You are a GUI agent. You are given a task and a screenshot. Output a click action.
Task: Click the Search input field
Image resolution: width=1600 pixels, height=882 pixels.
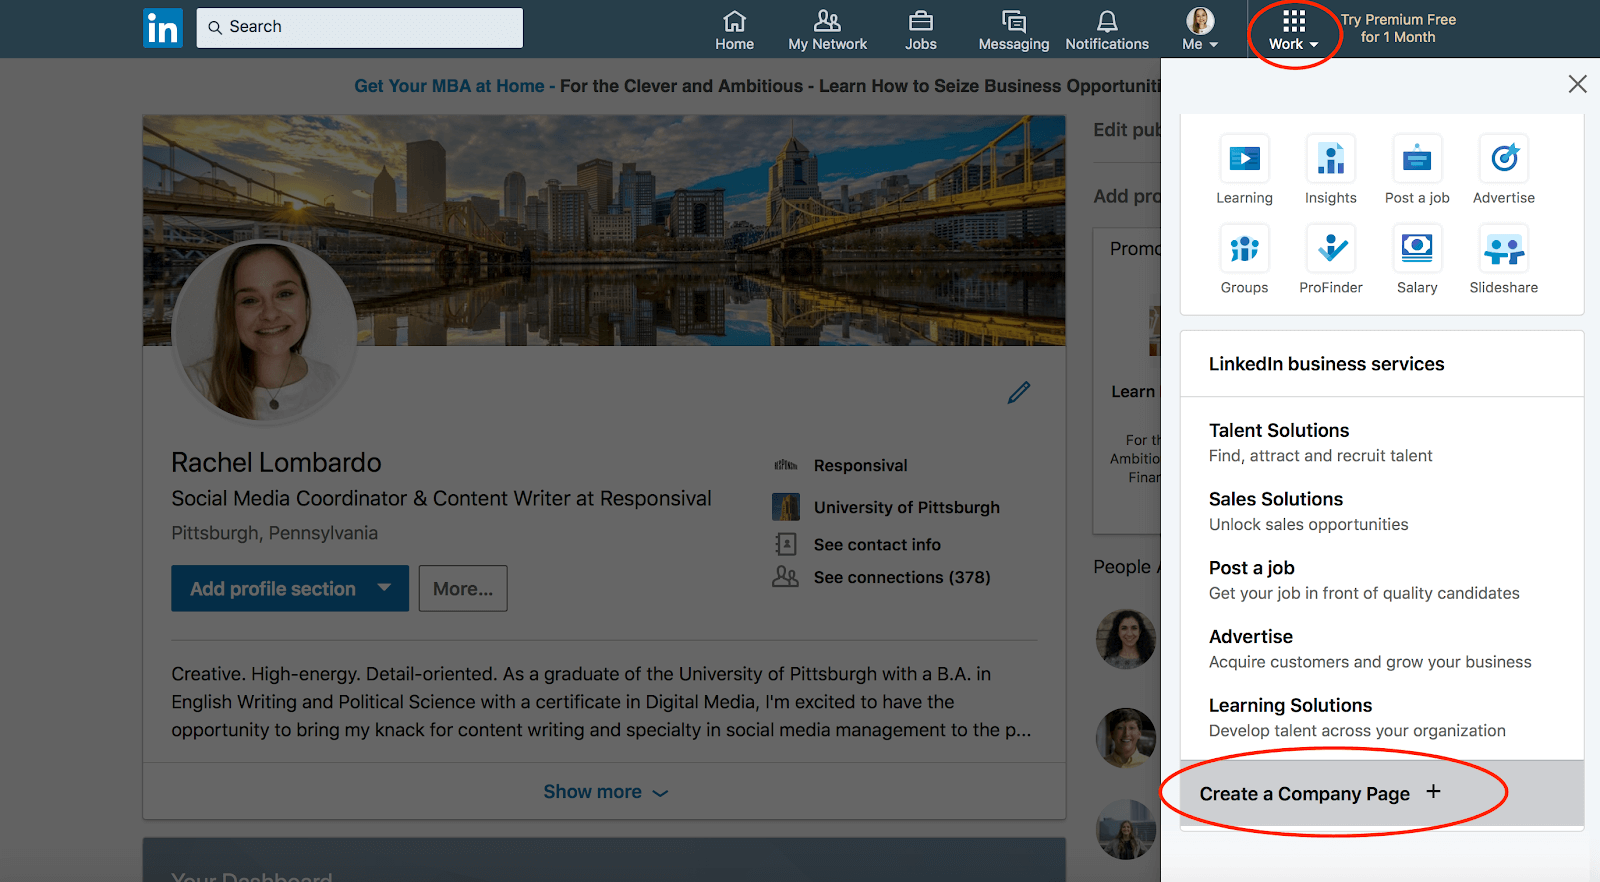coord(359,27)
